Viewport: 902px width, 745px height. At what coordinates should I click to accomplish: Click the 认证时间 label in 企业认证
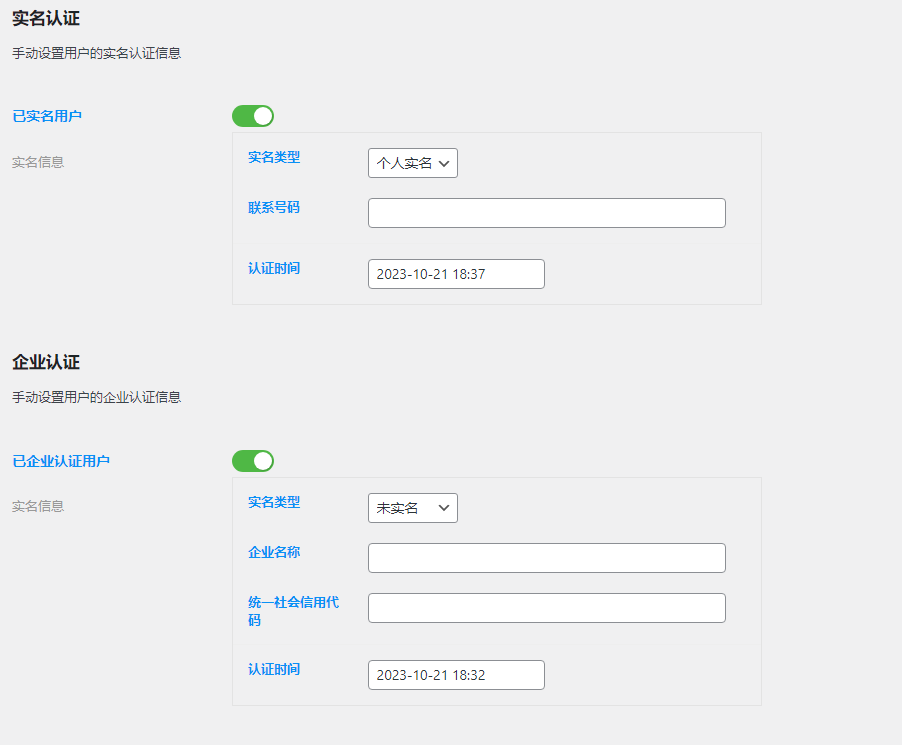pyautogui.click(x=274, y=669)
